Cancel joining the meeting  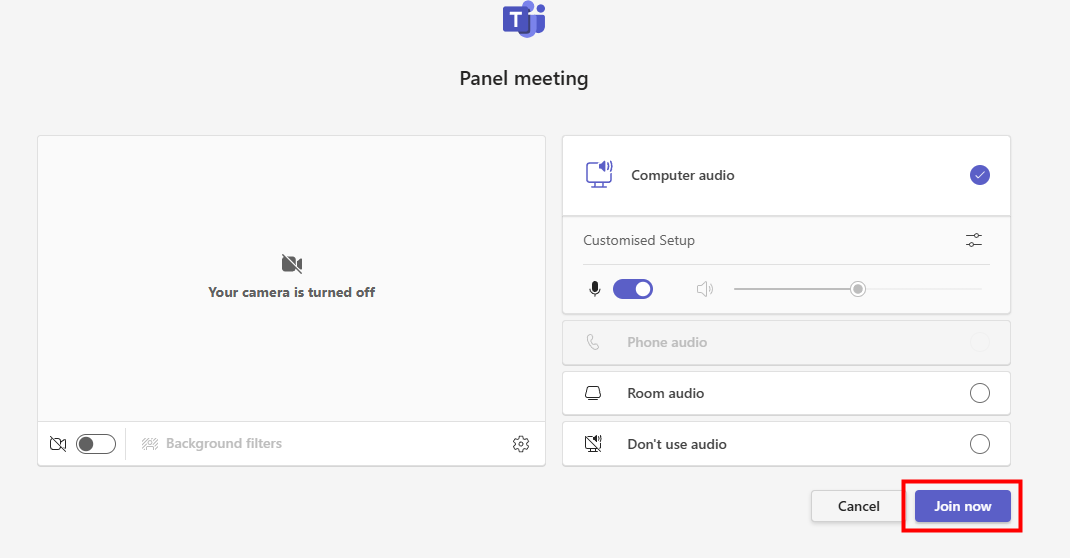858,506
